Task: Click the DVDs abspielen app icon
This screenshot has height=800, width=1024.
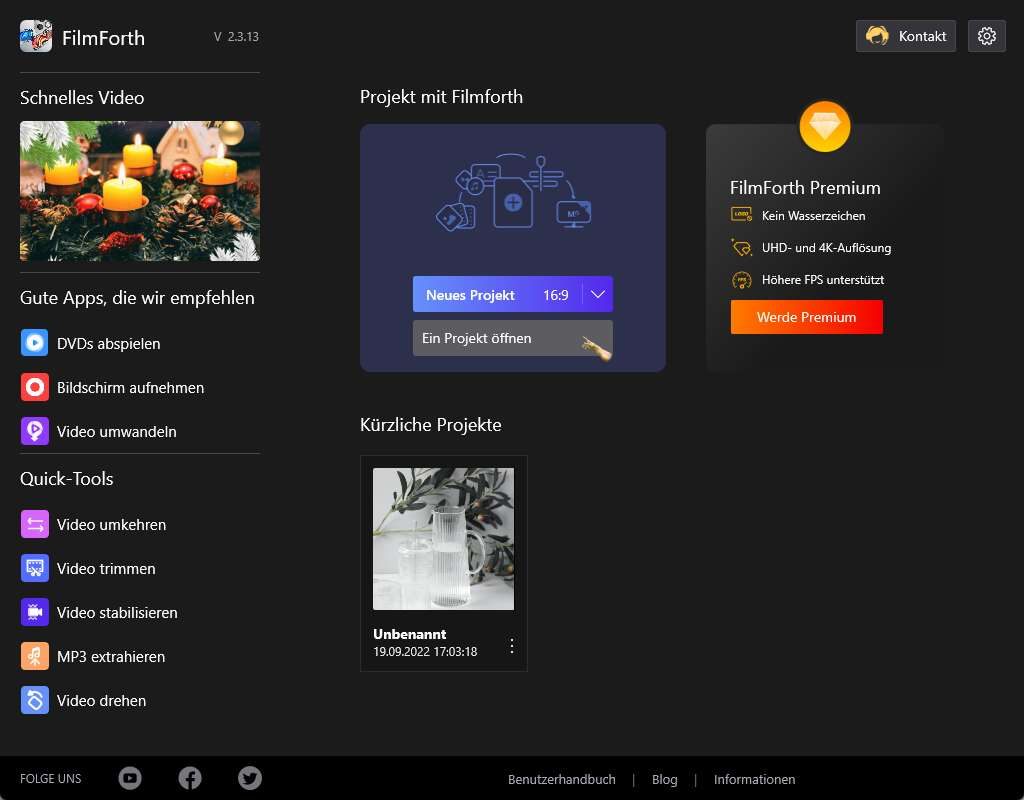Action: coord(35,343)
